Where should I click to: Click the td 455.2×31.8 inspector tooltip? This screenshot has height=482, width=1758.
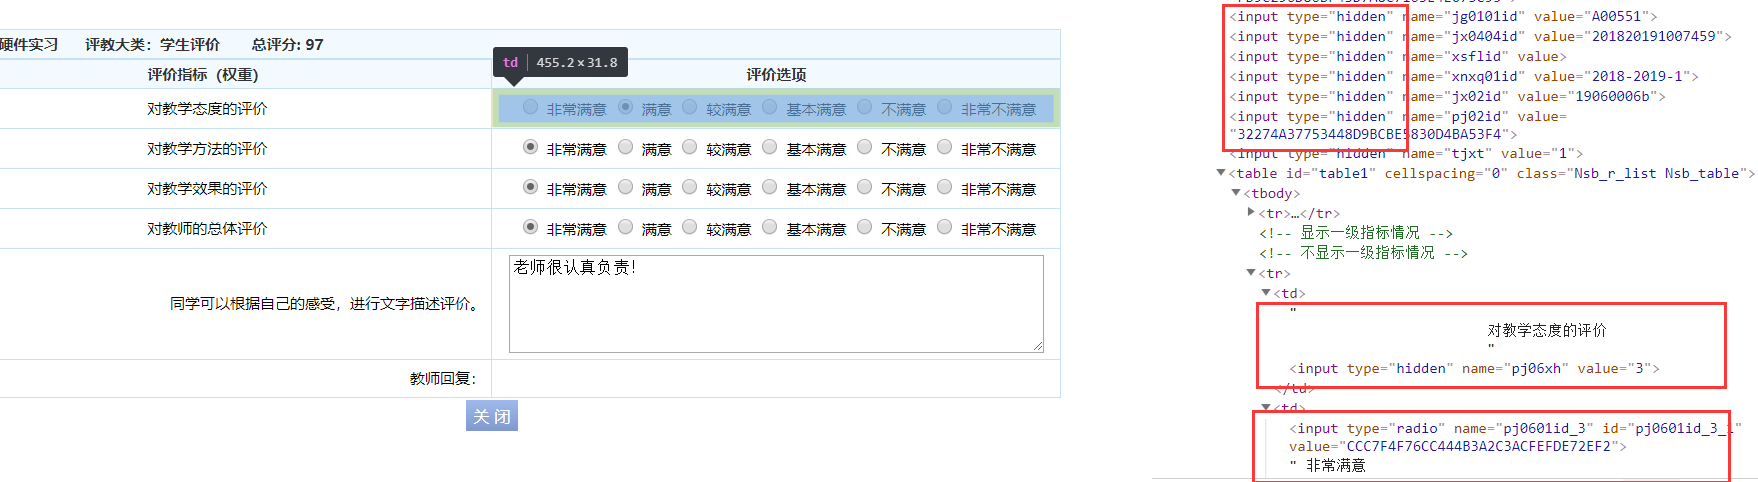[x=561, y=62]
